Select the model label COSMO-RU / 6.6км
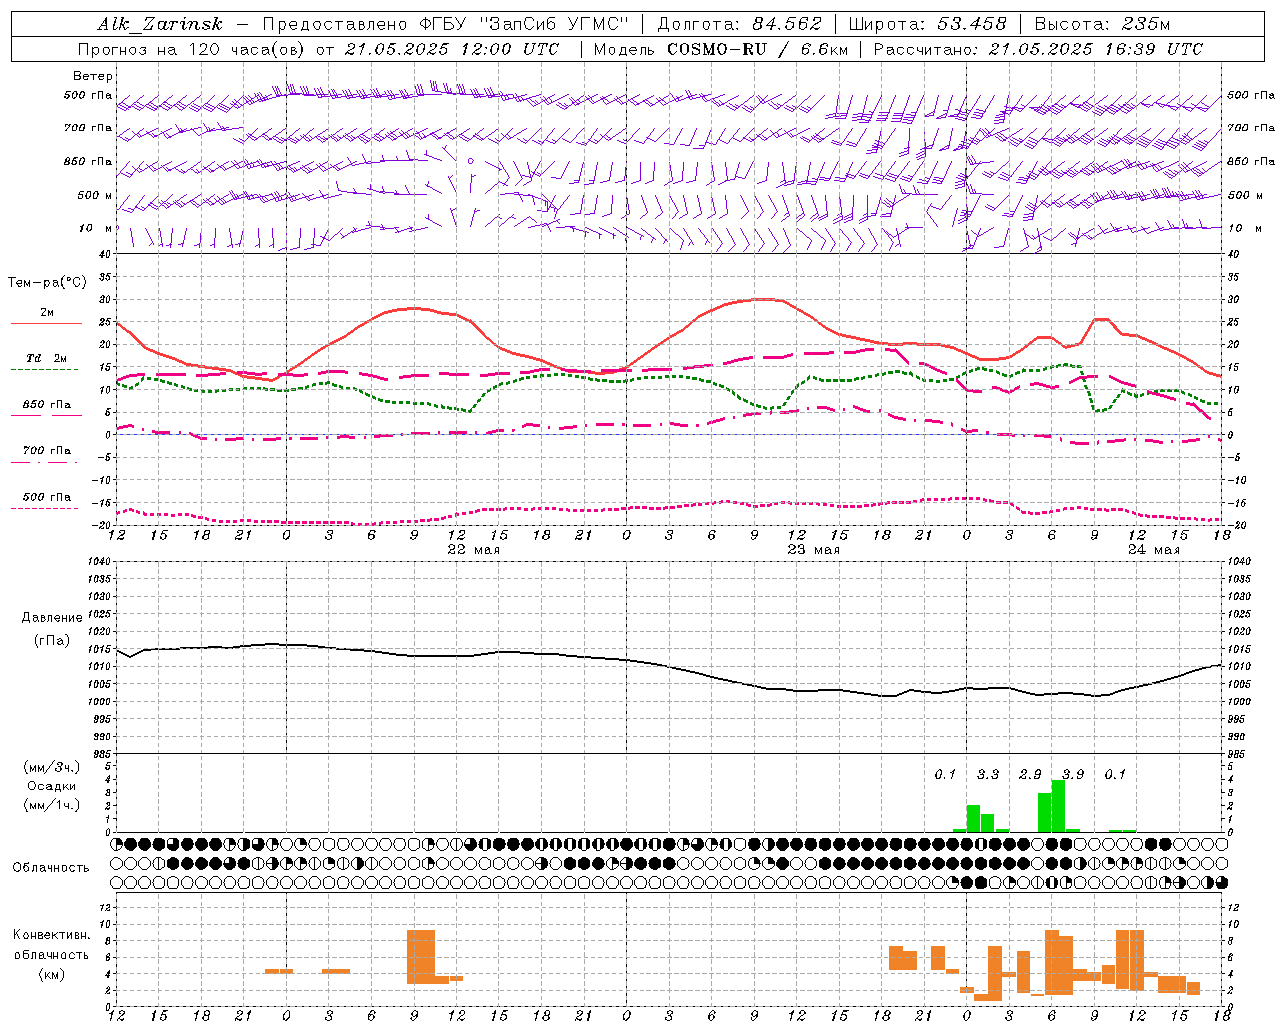 click(757, 49)
